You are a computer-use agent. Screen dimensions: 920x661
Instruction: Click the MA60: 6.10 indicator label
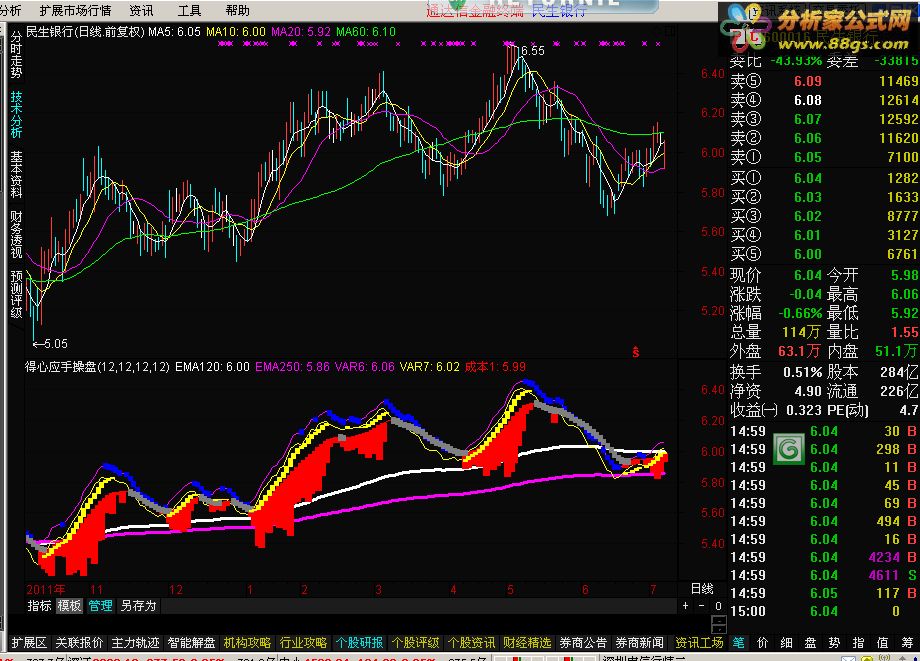(366, 32)
